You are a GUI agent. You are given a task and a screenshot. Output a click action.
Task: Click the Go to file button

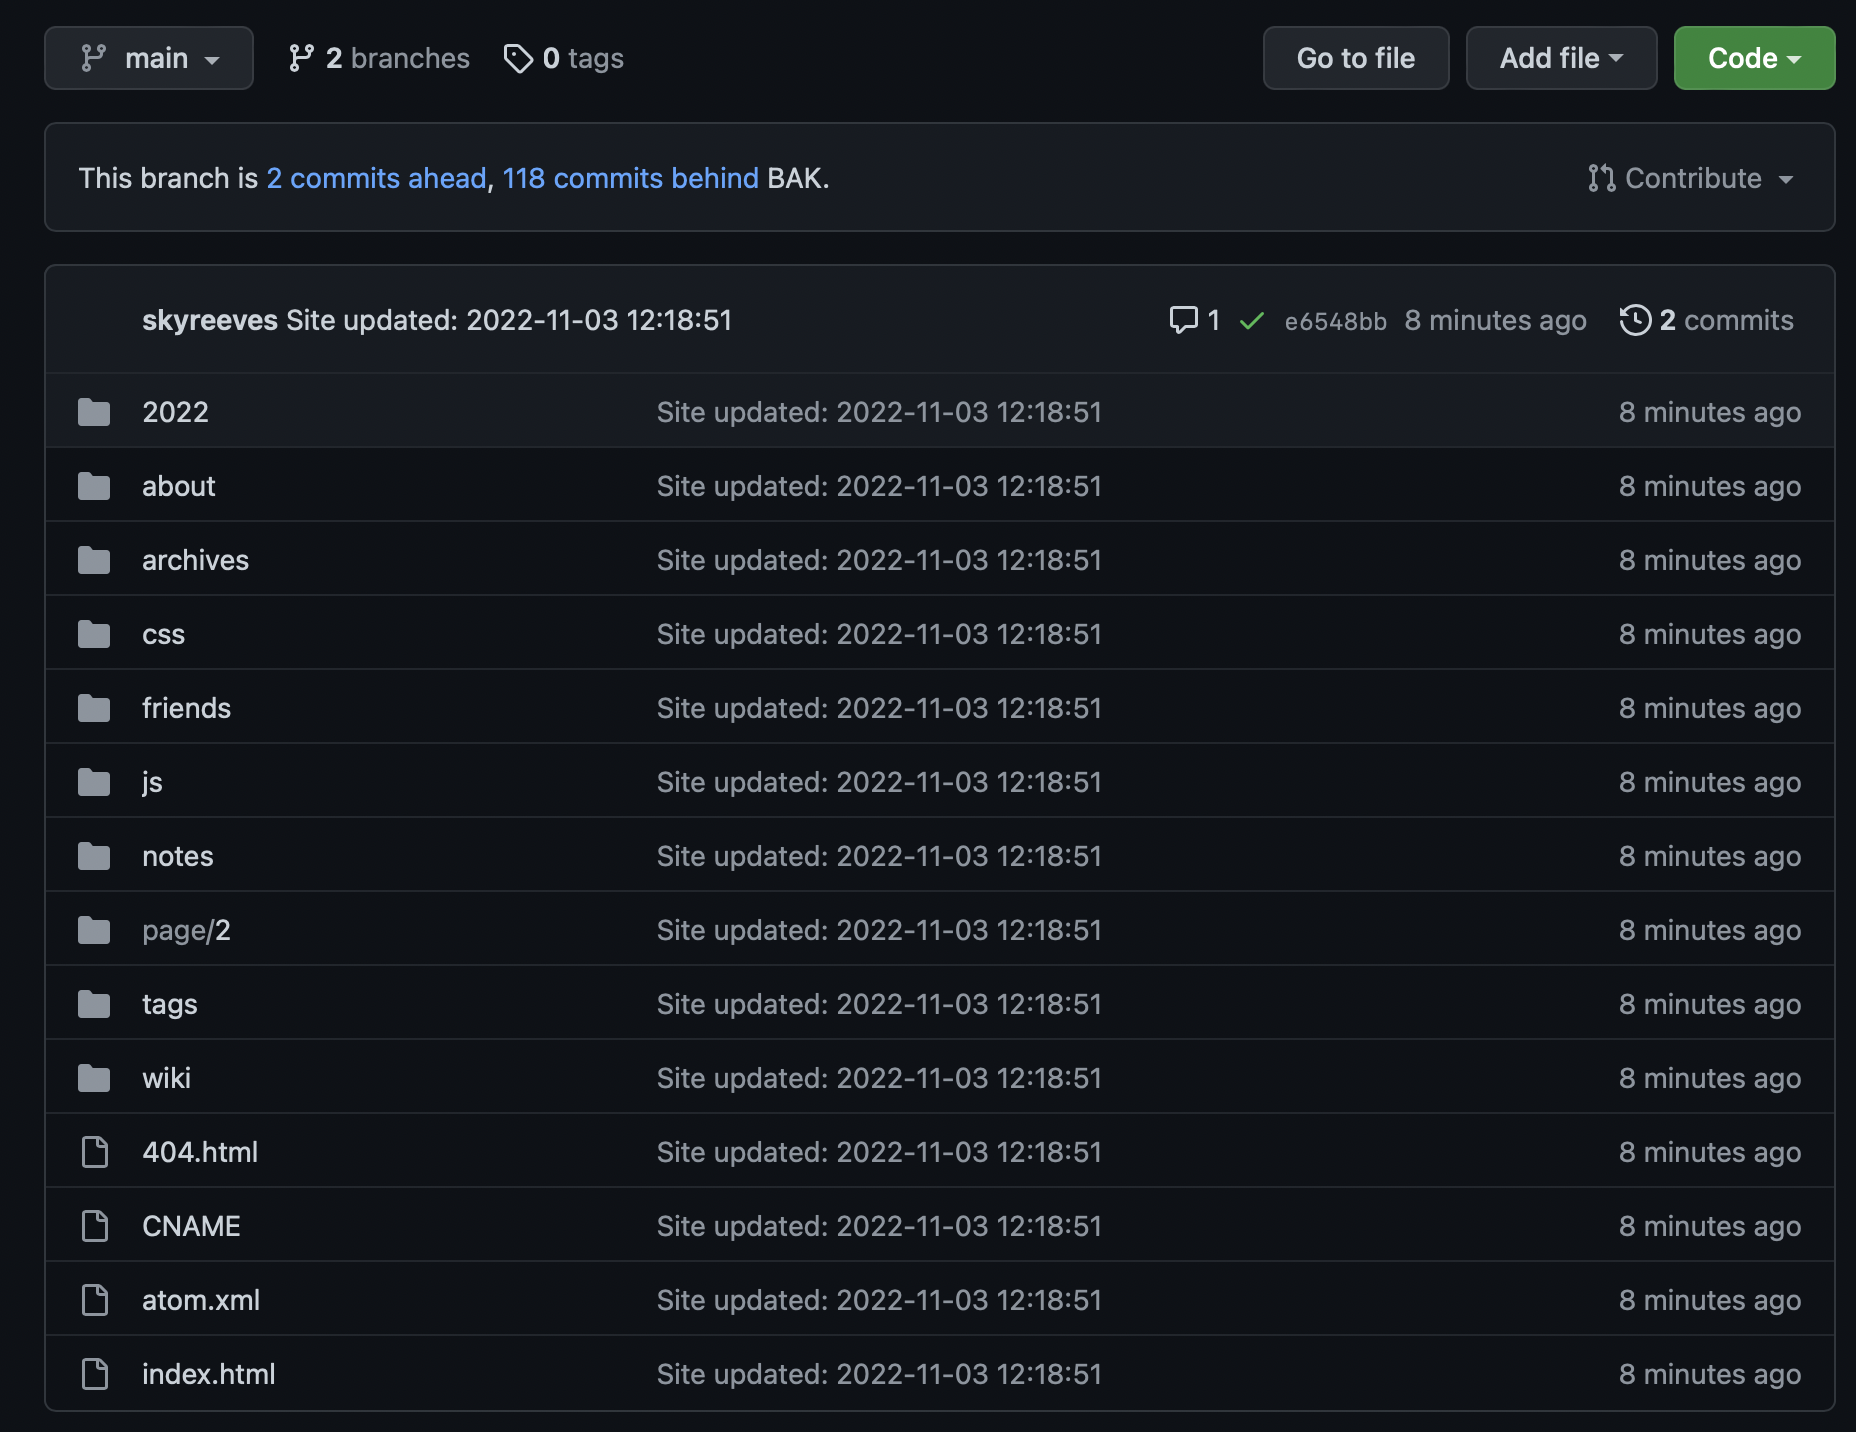click(1355, 58)
